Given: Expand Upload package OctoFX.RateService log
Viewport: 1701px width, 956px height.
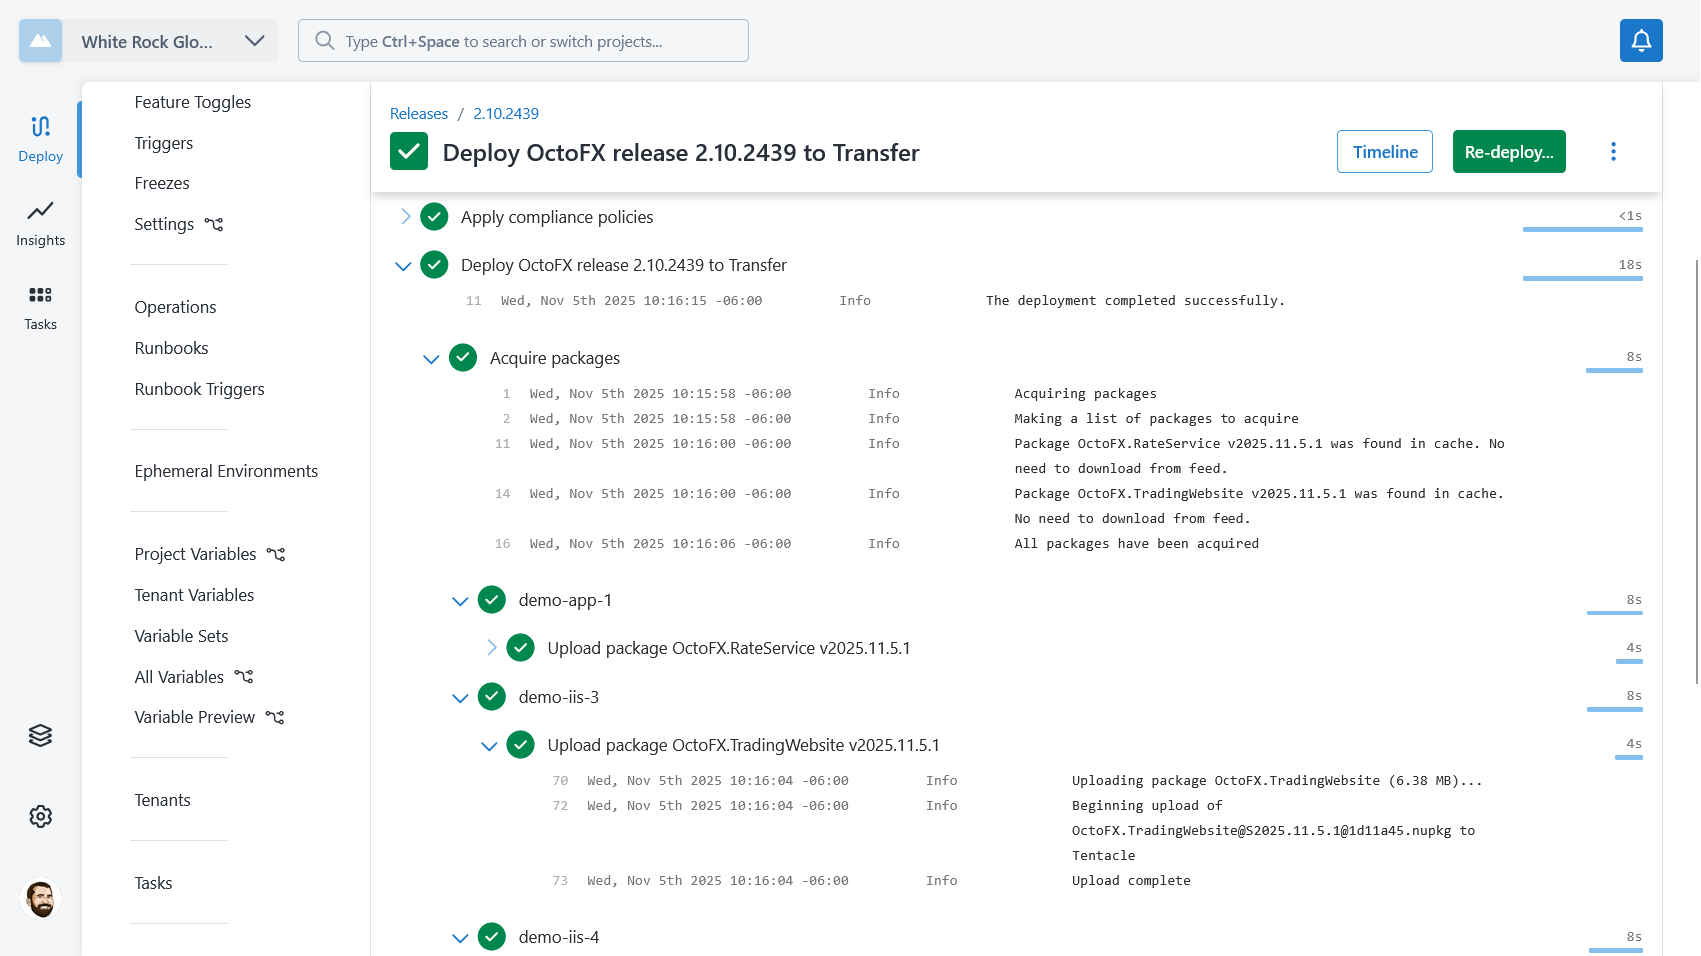Looking at the screenshot, I should tap(491, 648).
